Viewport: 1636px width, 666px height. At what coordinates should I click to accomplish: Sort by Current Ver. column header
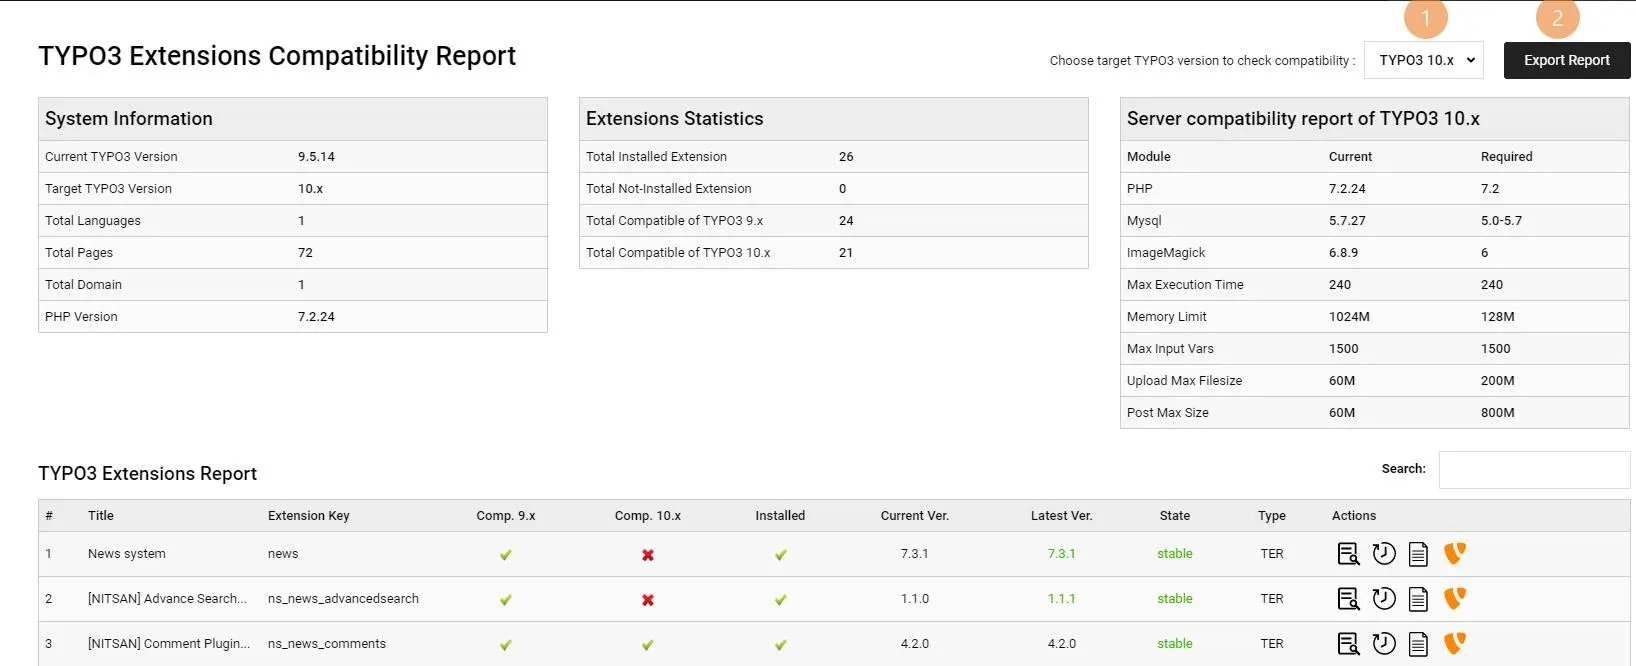[915, 516]
